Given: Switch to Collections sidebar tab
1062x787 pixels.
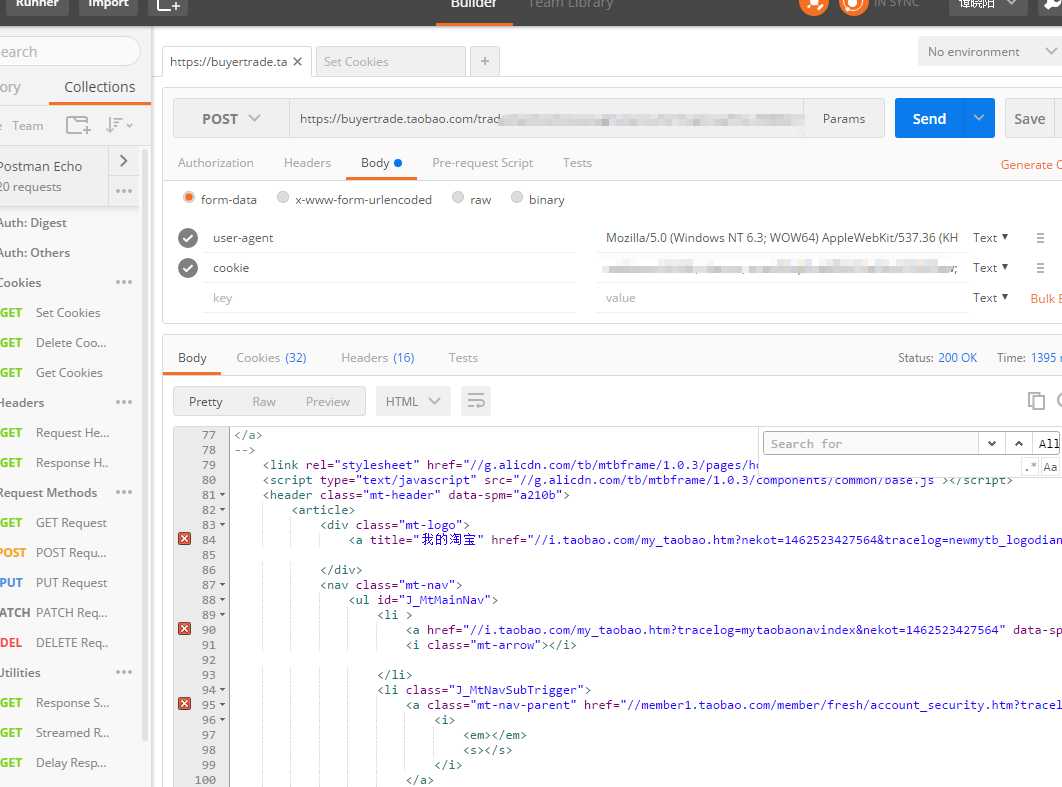Looking at the screenshot, I should [x=100, y=87].
